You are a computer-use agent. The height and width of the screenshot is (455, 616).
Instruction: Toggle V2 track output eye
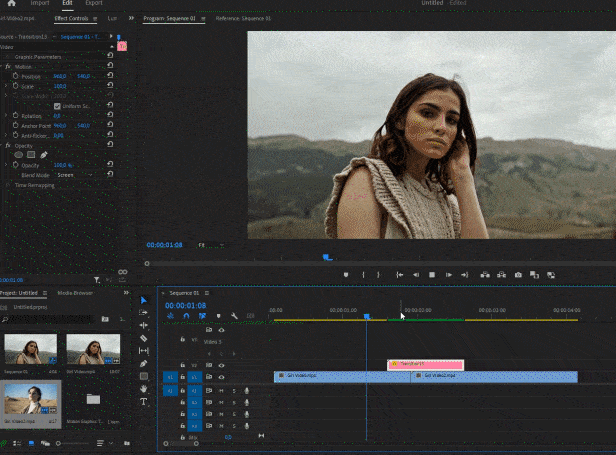221,365
